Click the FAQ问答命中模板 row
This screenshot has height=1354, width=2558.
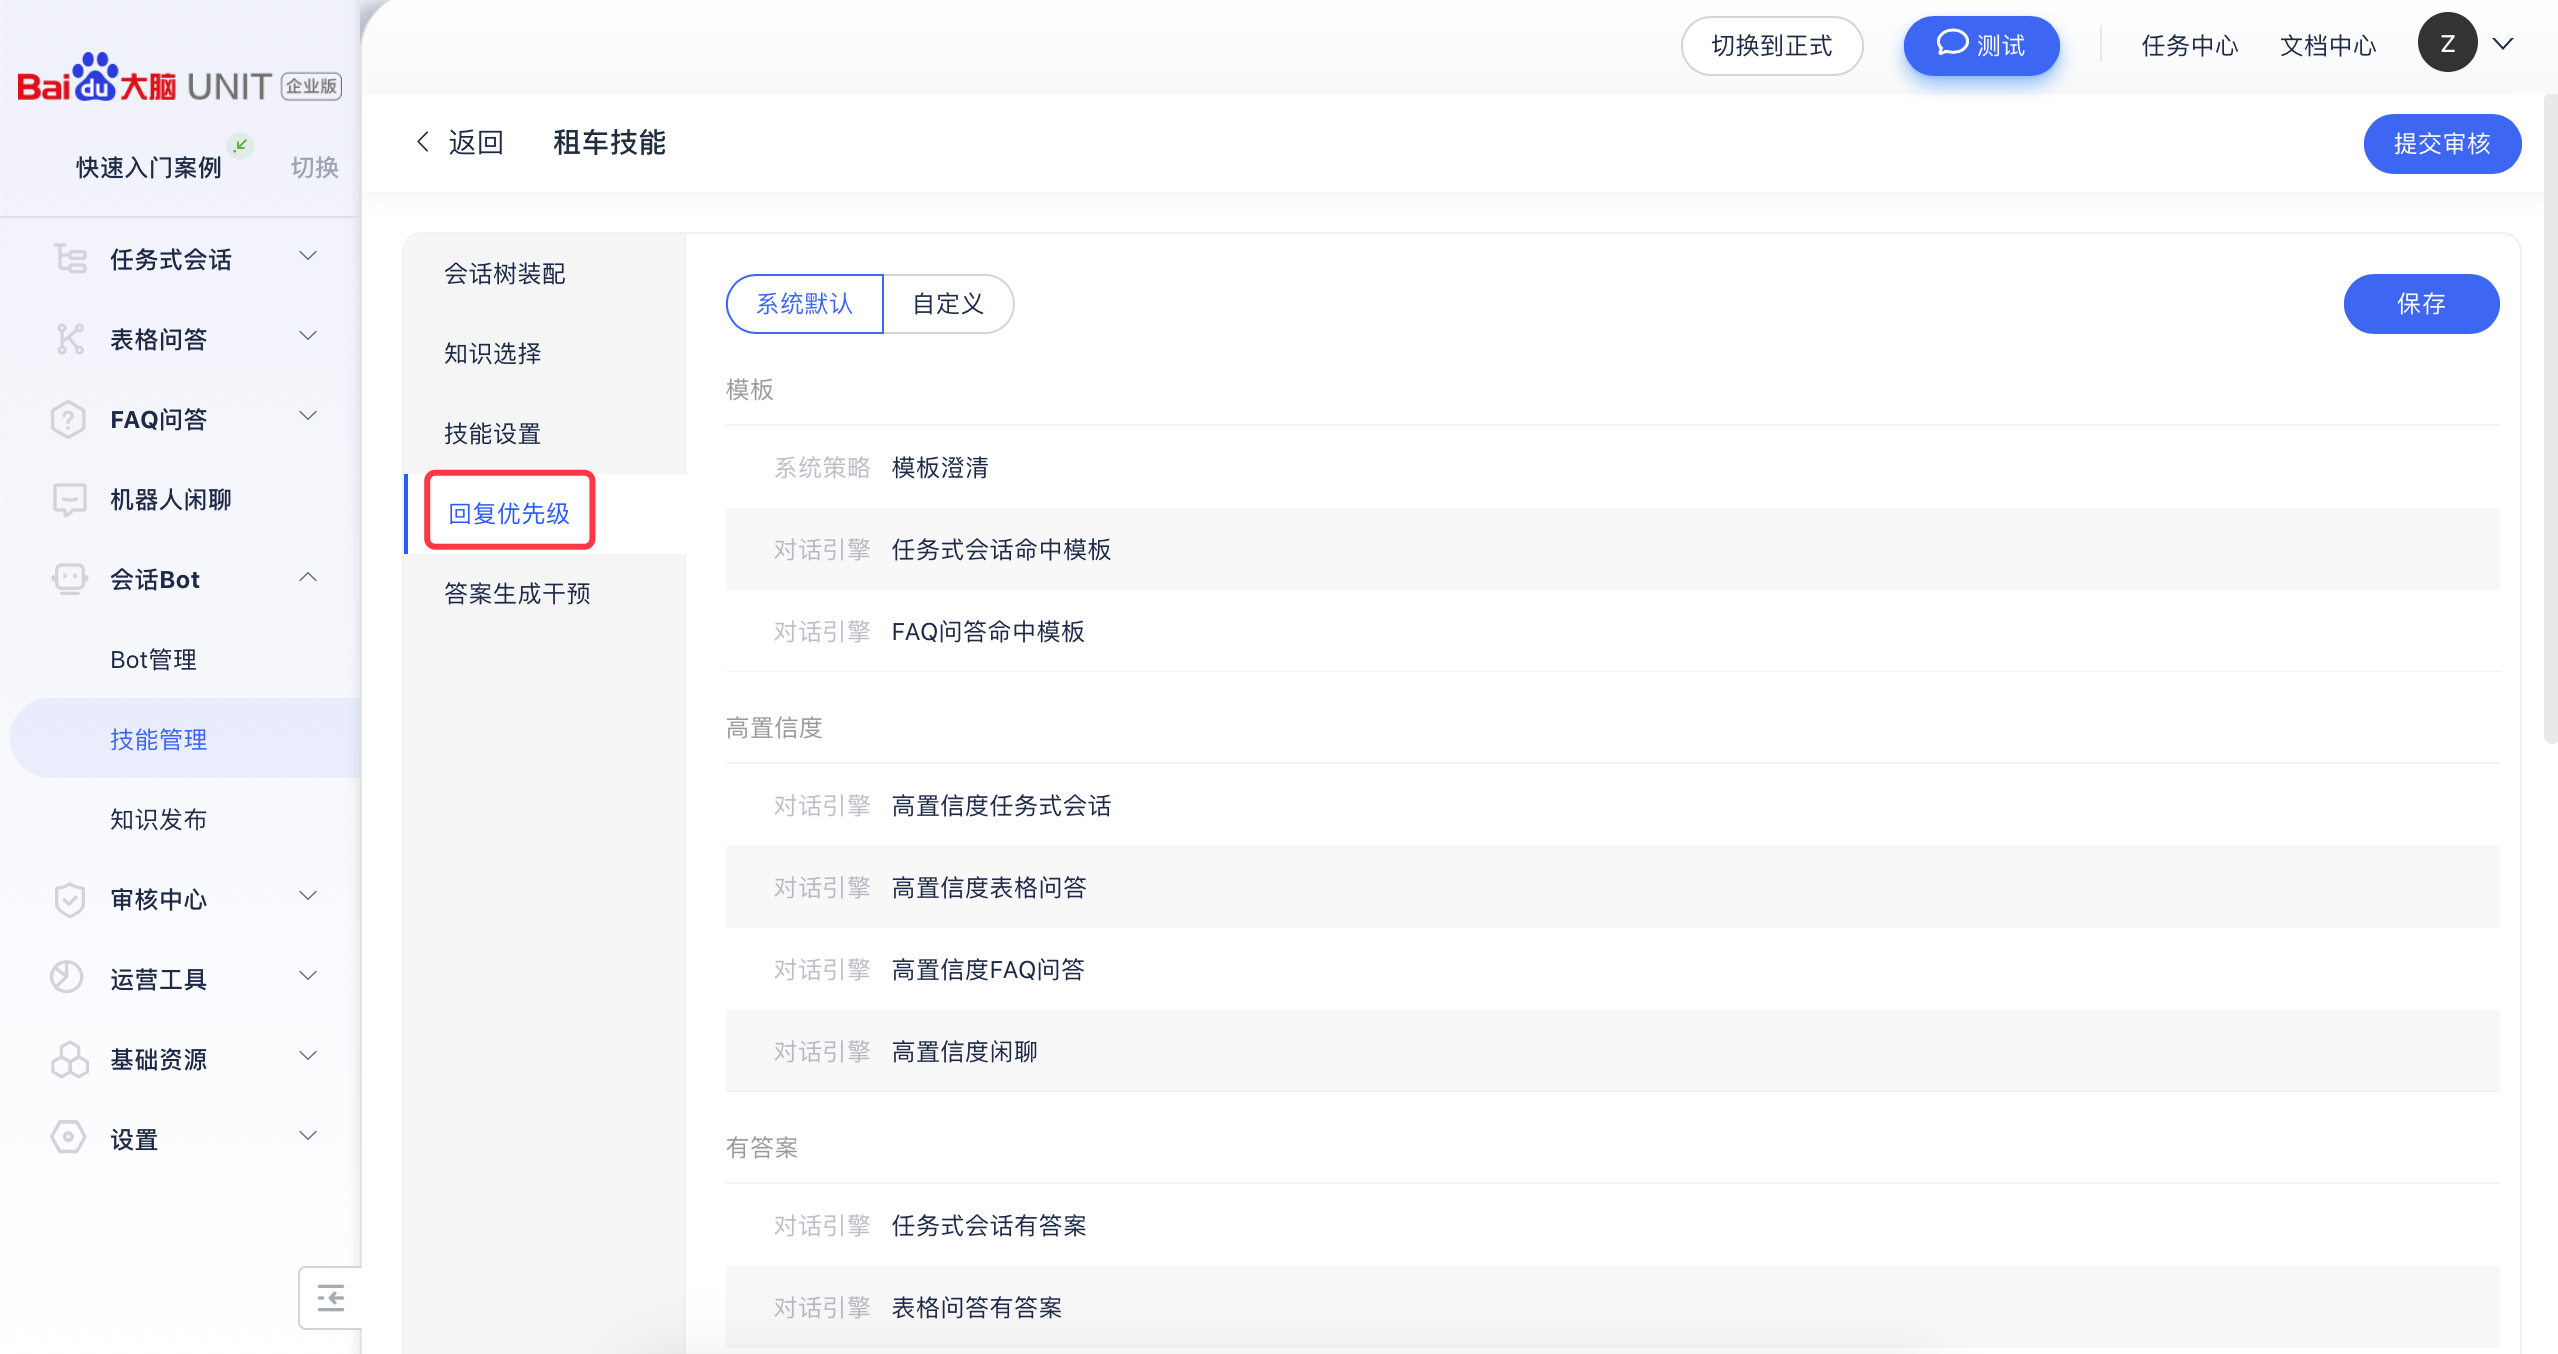(x=1612, y=632)
